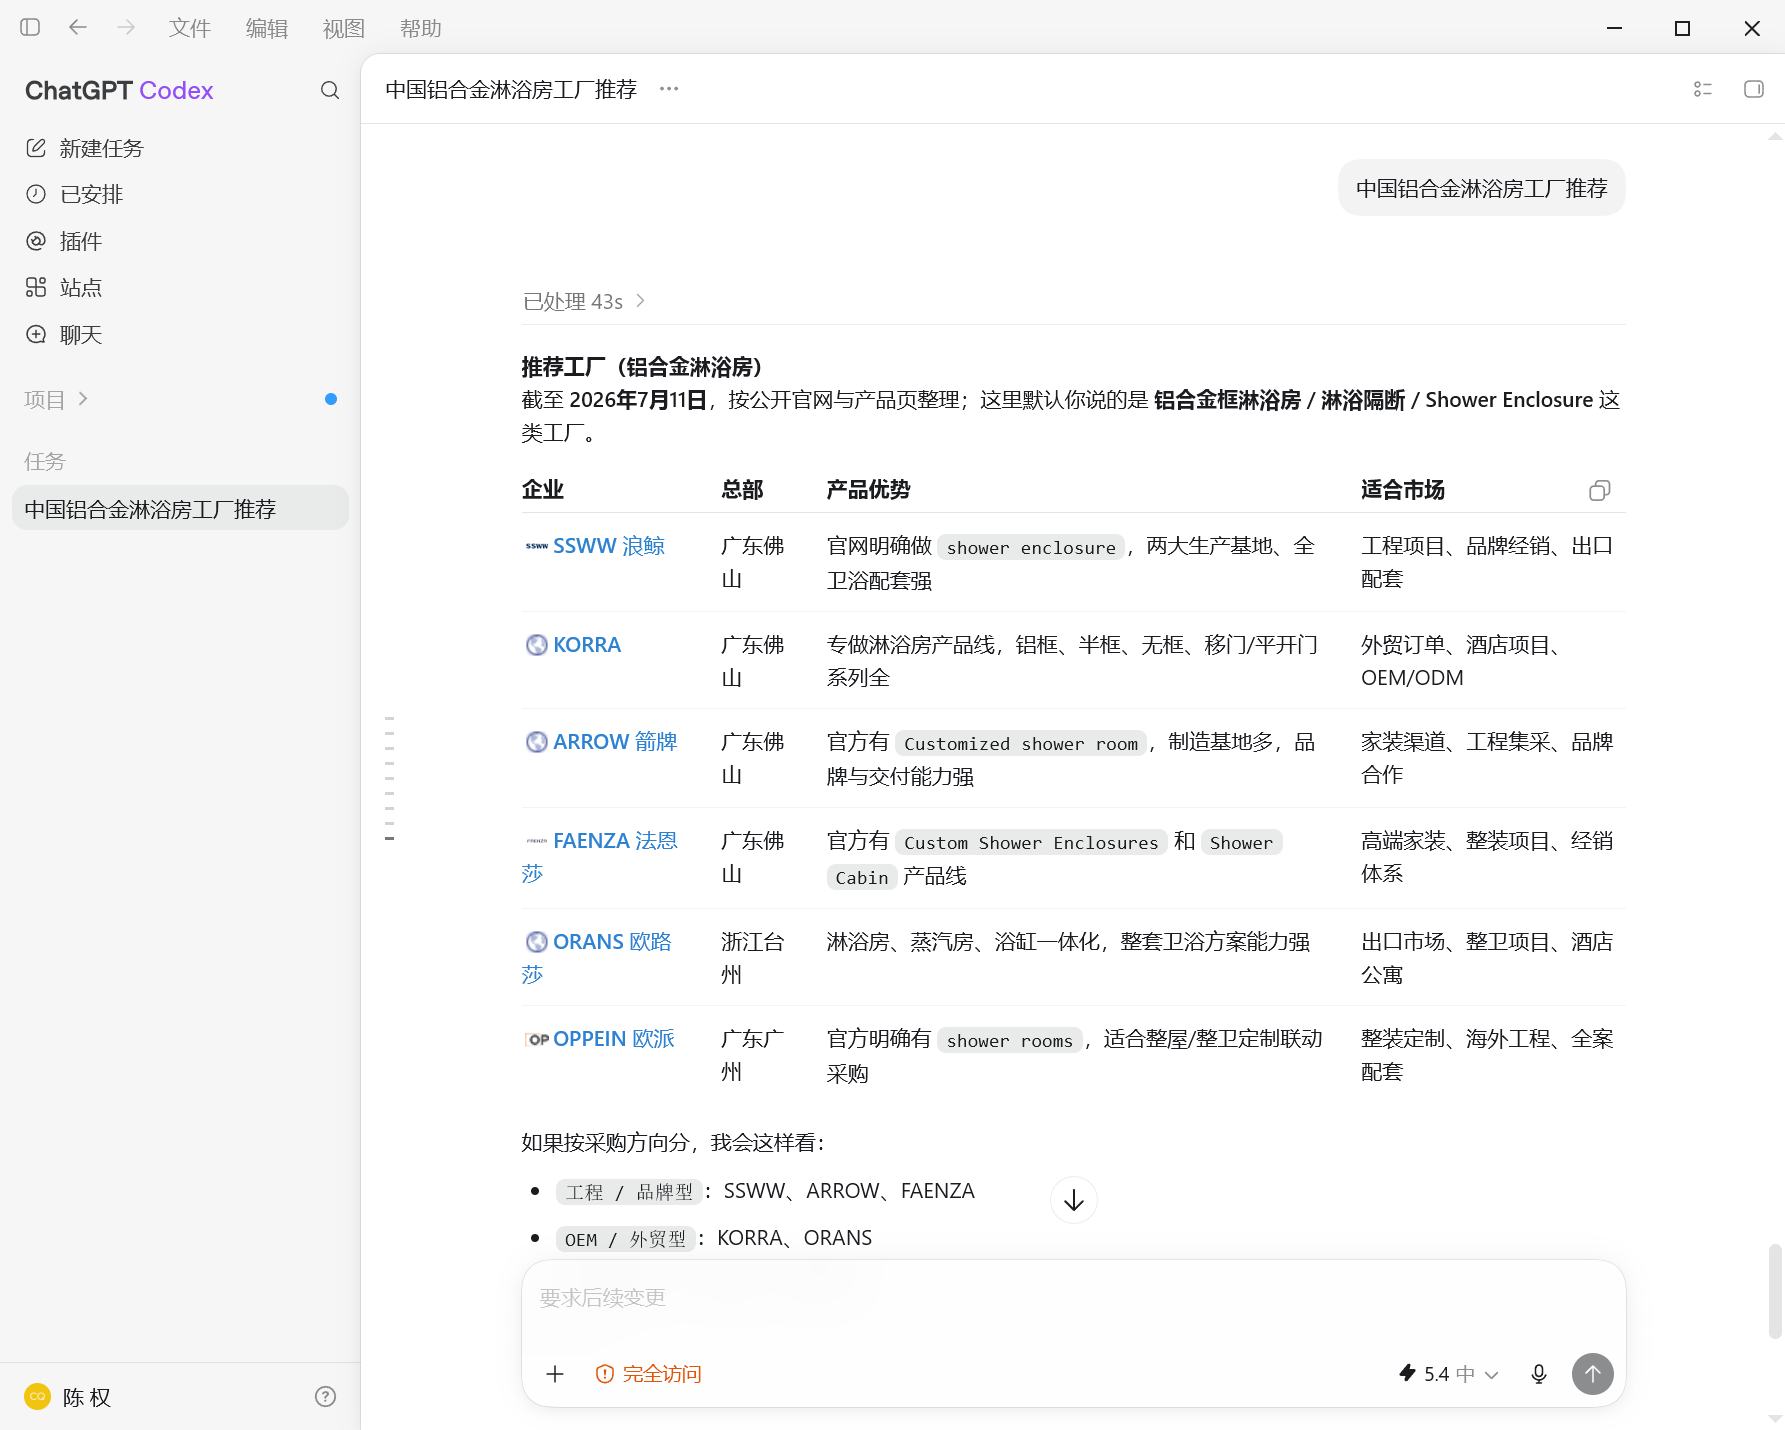1785x1430 pixels.
Task: Open the 文件 menu
Action: point(190,28)
